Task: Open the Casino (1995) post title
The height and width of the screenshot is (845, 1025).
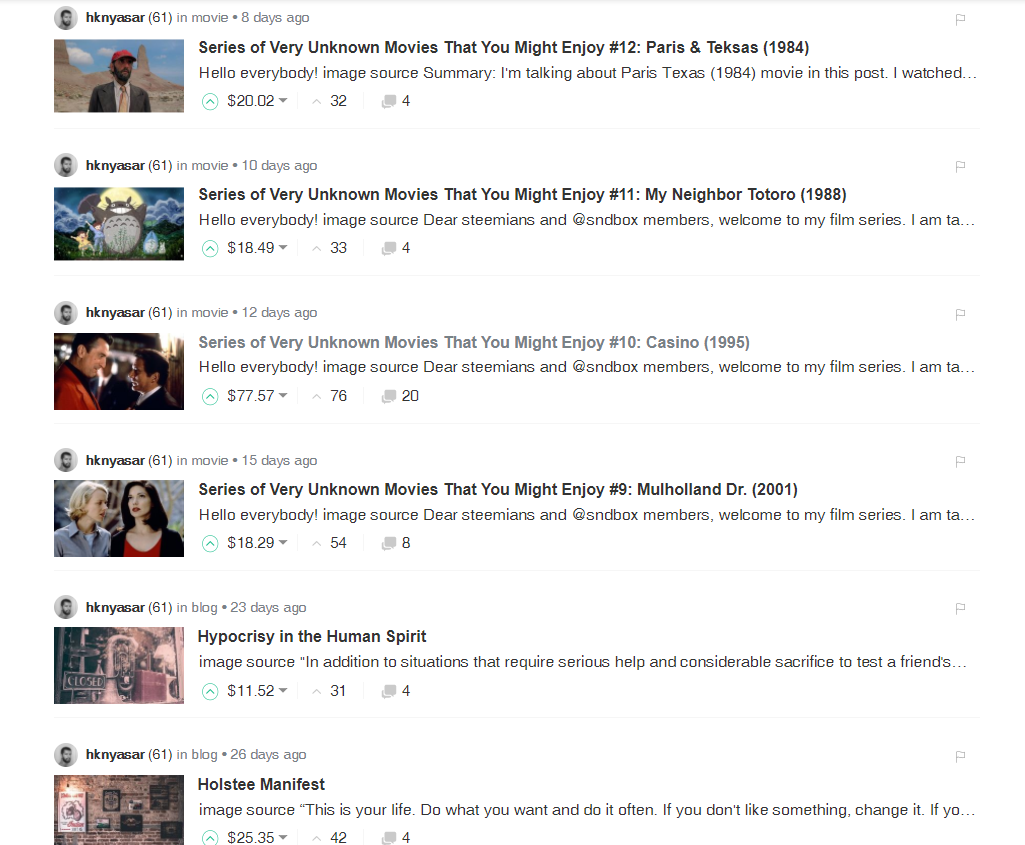Action: point(474,342)
